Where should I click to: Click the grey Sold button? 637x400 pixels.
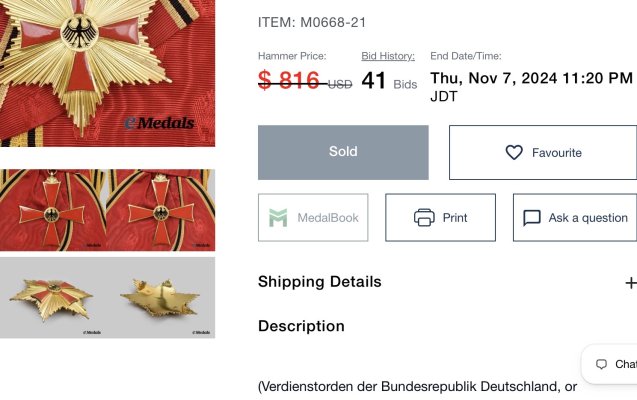click(343, 152)
